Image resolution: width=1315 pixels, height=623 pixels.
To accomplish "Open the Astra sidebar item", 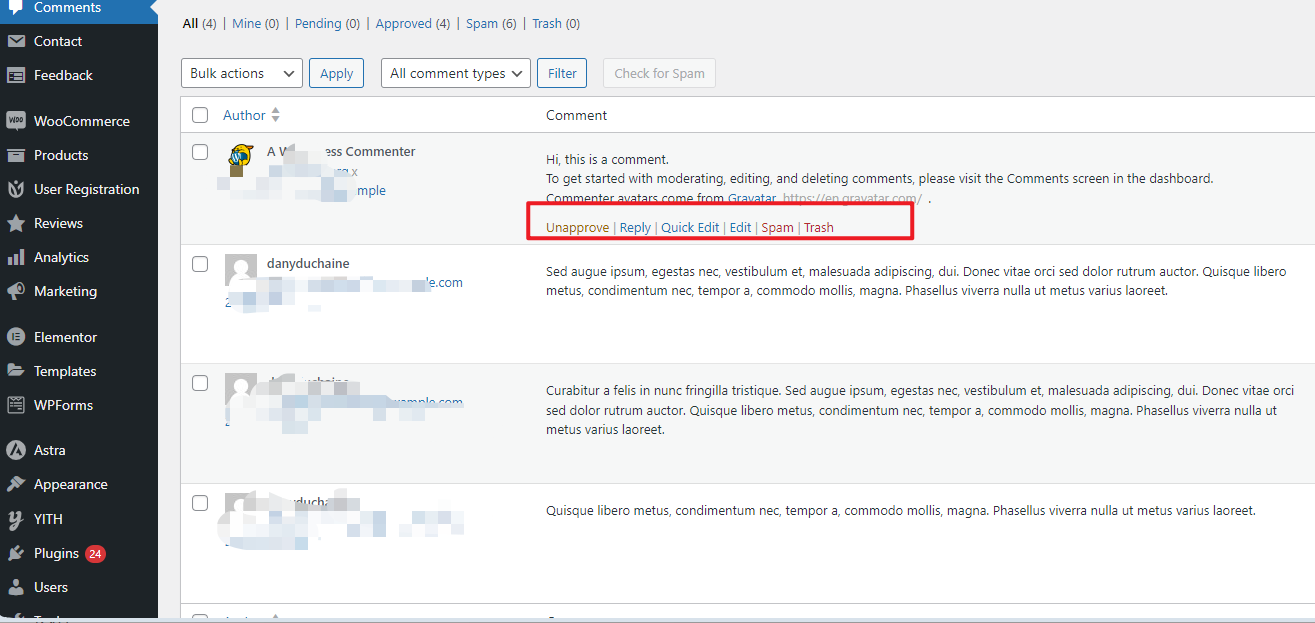I will (x=47, y=449).
